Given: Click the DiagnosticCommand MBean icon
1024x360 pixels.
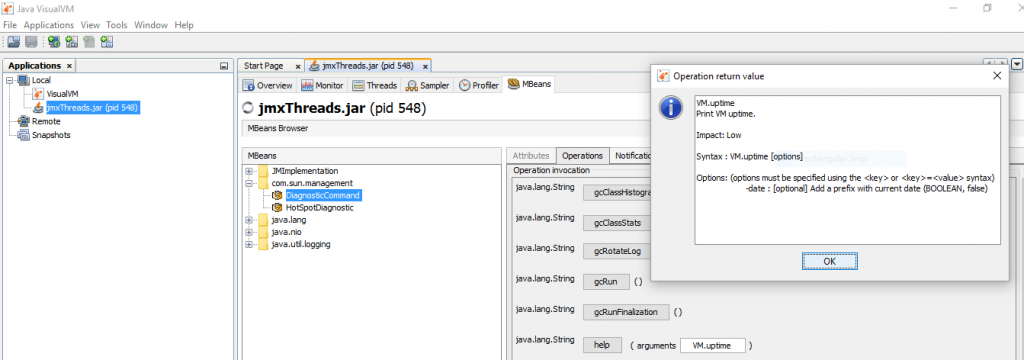Looking at the screenshot, I should [277, 195].
